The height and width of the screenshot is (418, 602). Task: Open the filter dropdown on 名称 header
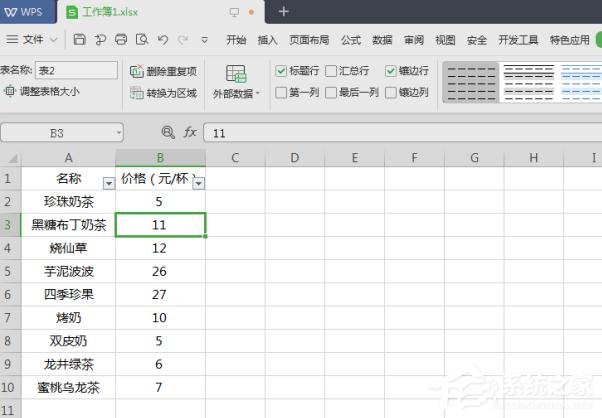(108, 183)
